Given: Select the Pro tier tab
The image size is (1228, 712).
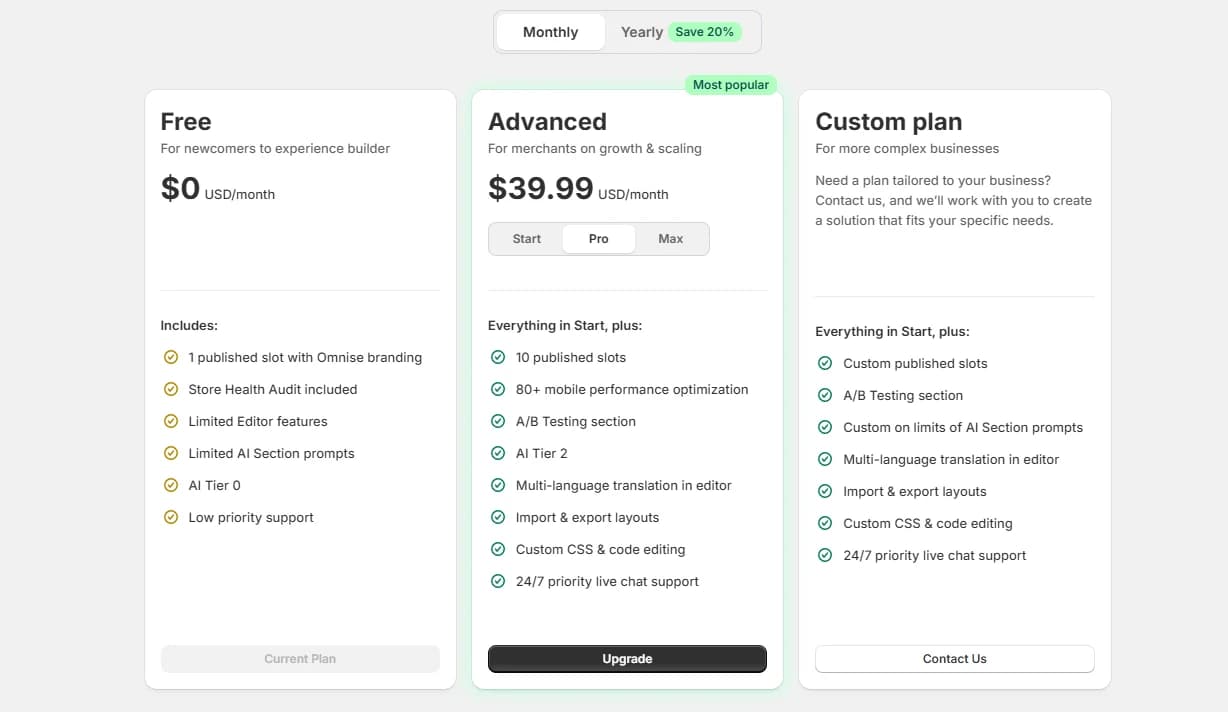Looking at the screenshot, I should (599, 239).
